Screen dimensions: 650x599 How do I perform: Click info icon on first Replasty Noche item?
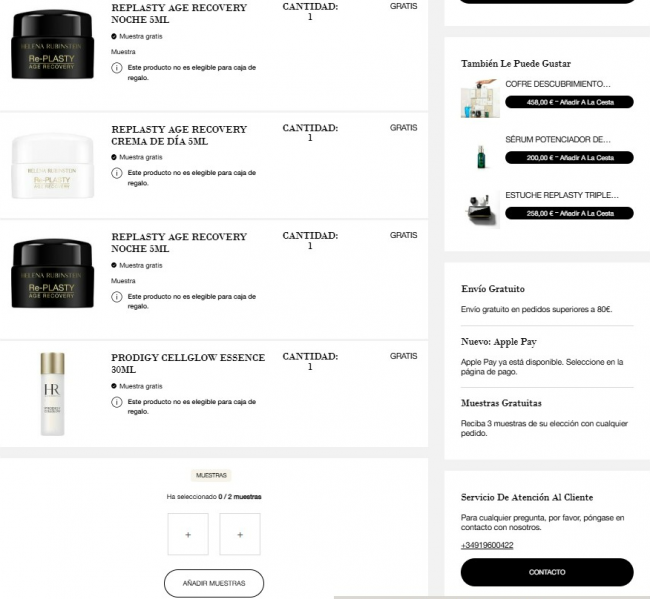117,68
